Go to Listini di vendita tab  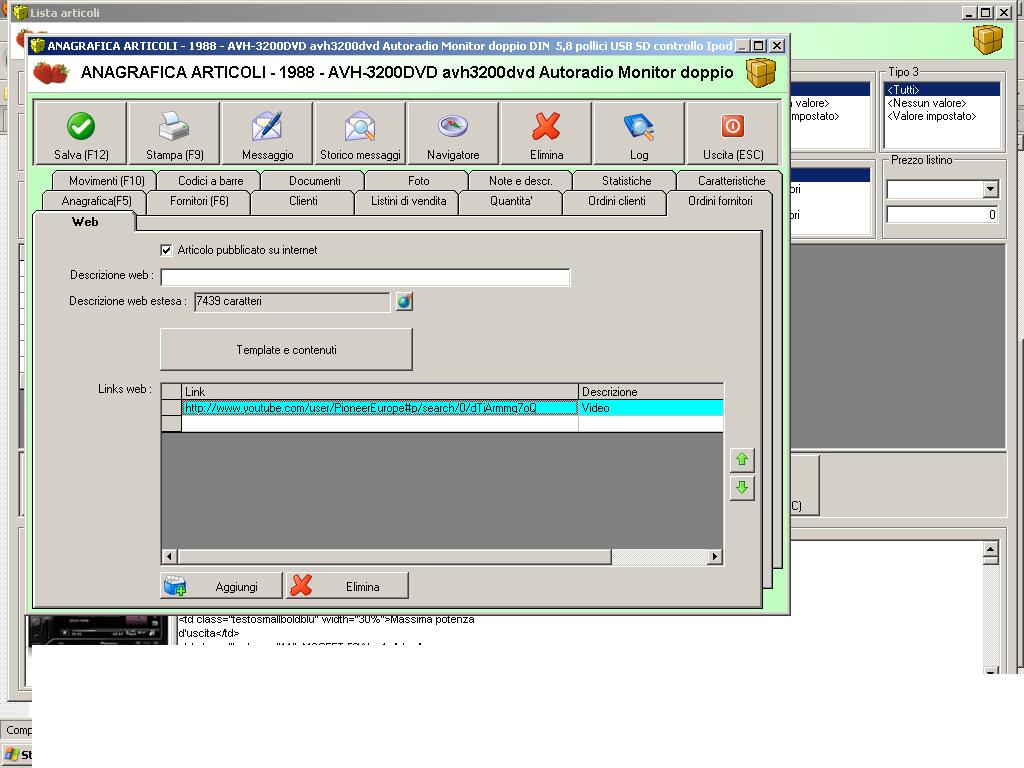pos(409,201)
